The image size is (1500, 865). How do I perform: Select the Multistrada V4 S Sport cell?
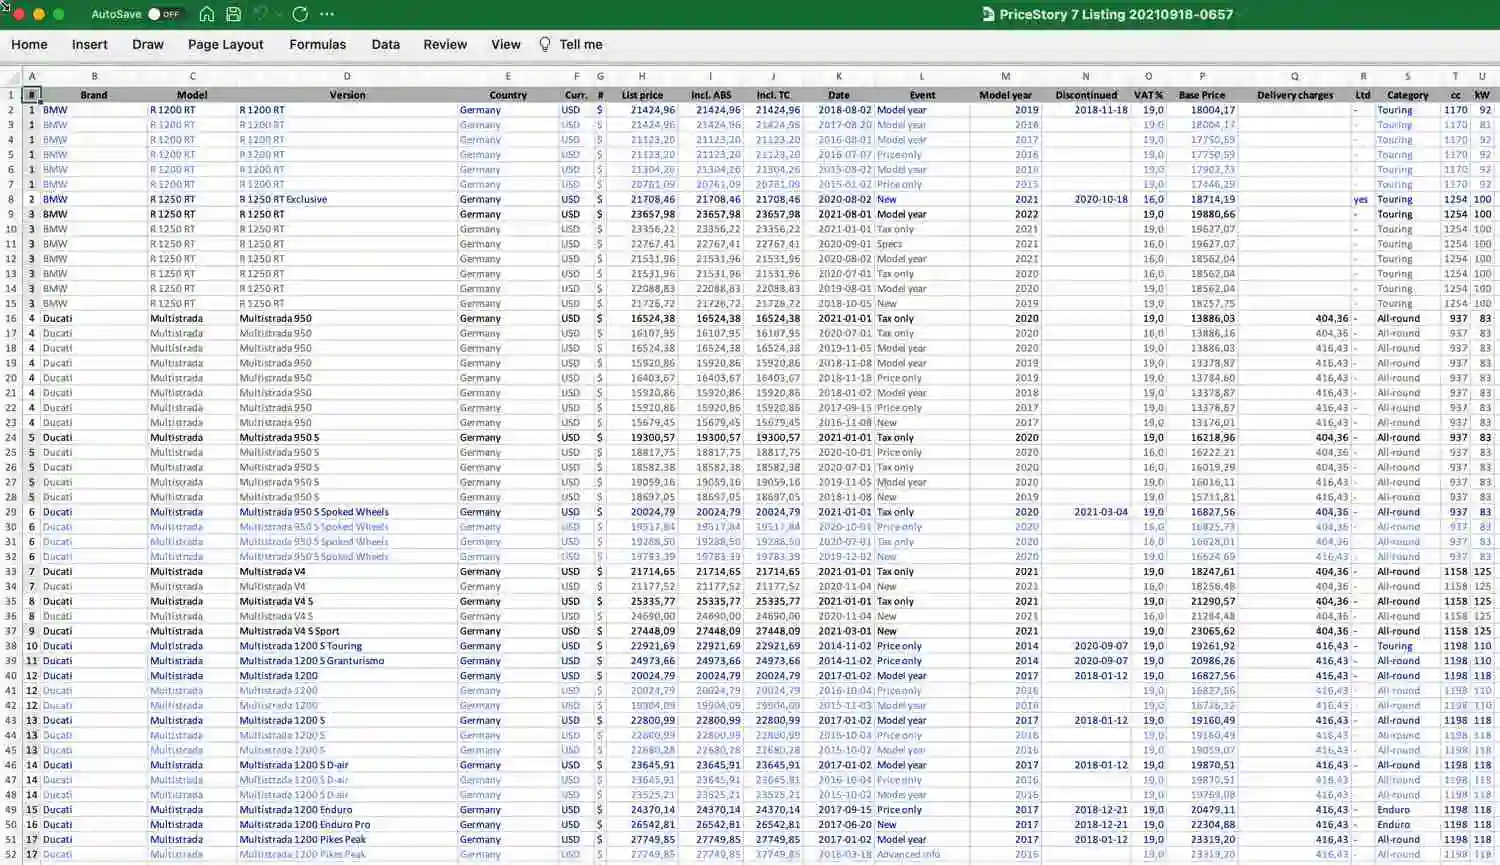(347, 631)
